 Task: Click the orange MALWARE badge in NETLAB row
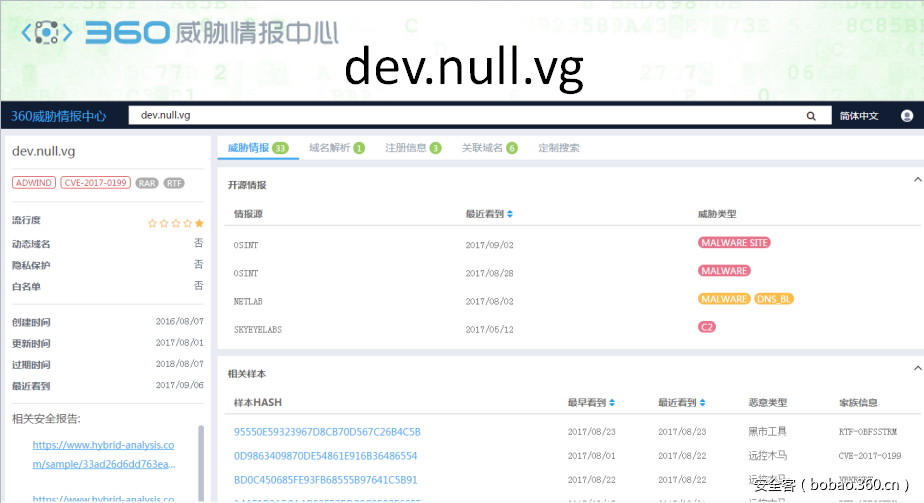tap(724, 299)
